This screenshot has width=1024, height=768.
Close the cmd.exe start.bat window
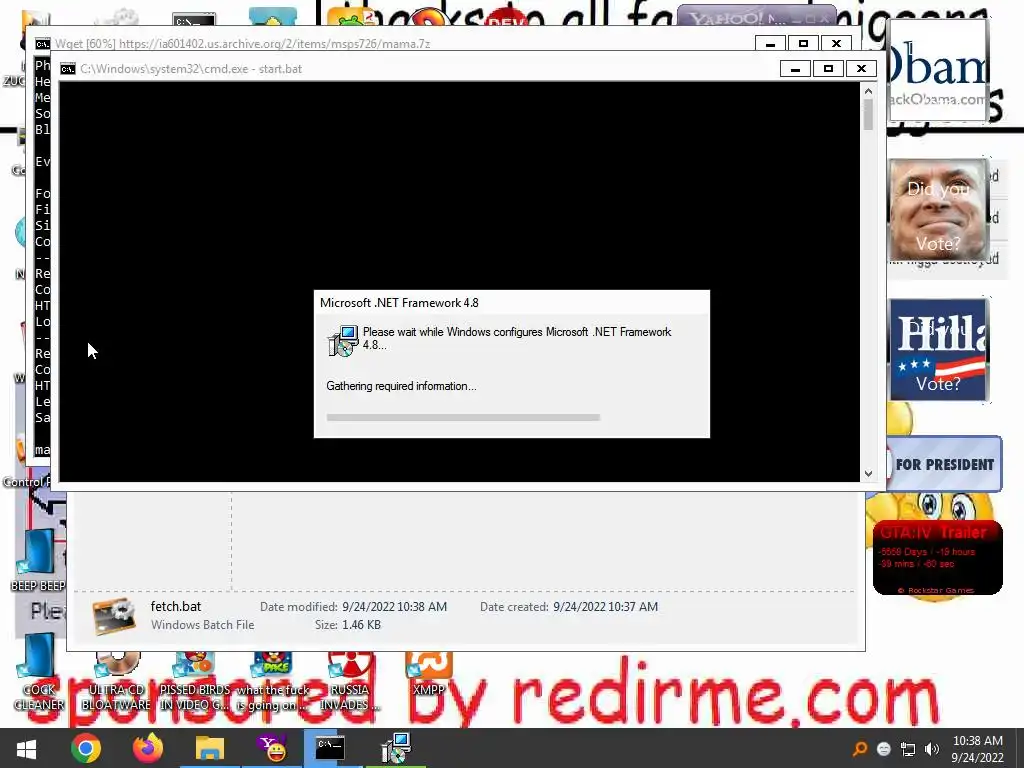(x=861, y=69)
